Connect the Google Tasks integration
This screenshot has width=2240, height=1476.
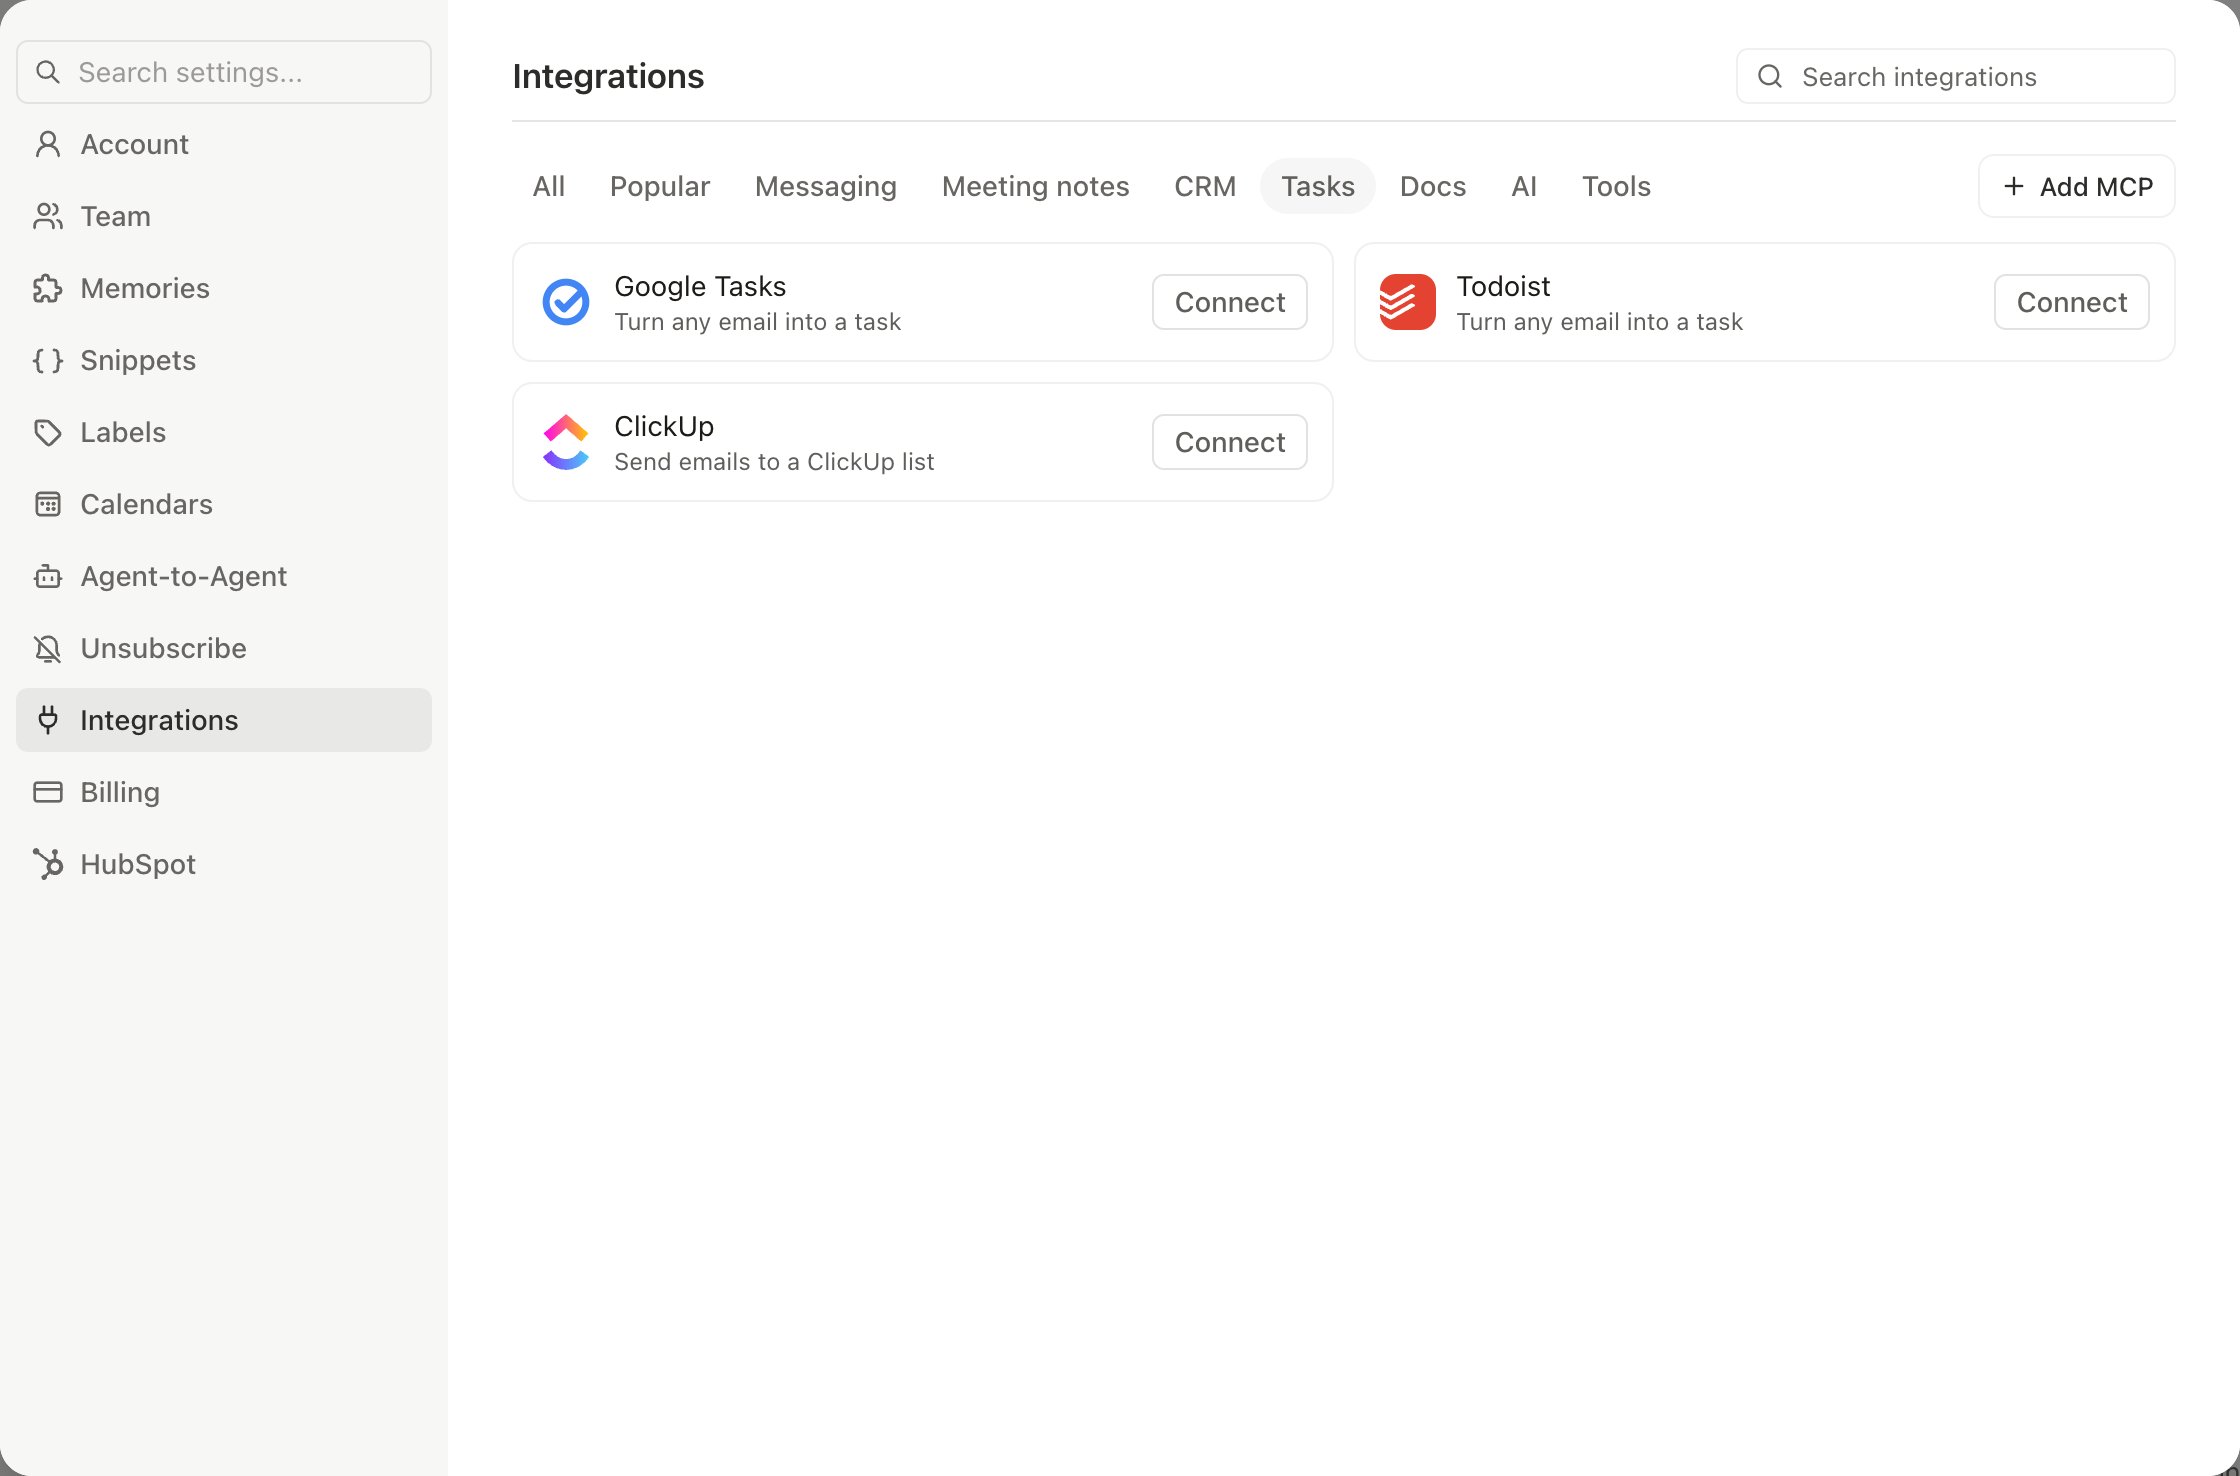pyautogui.click(x=1230, y=302)
